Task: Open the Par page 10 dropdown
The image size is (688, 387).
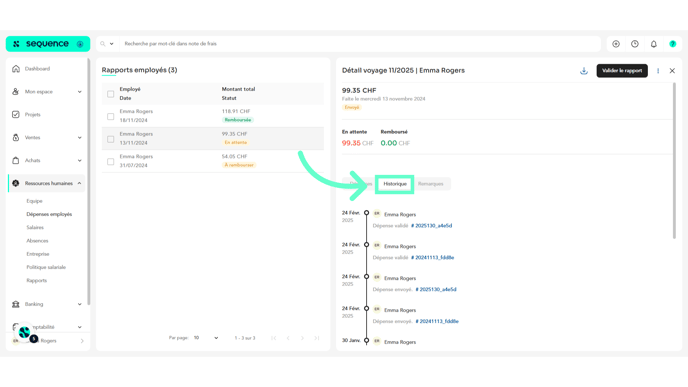Action: (x=206, y=338)
